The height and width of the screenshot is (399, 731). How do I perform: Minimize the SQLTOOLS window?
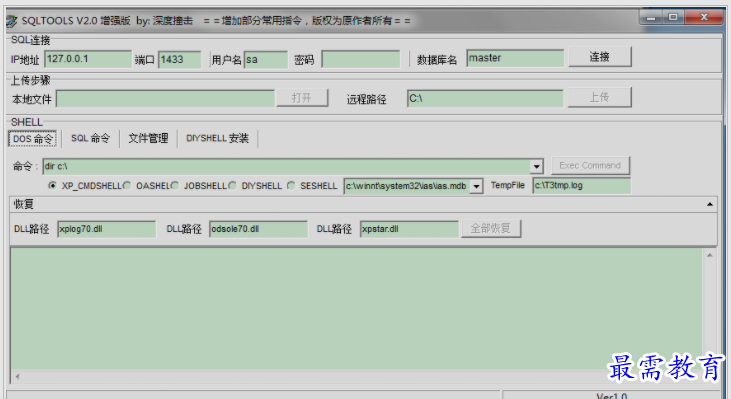(651, 18)
